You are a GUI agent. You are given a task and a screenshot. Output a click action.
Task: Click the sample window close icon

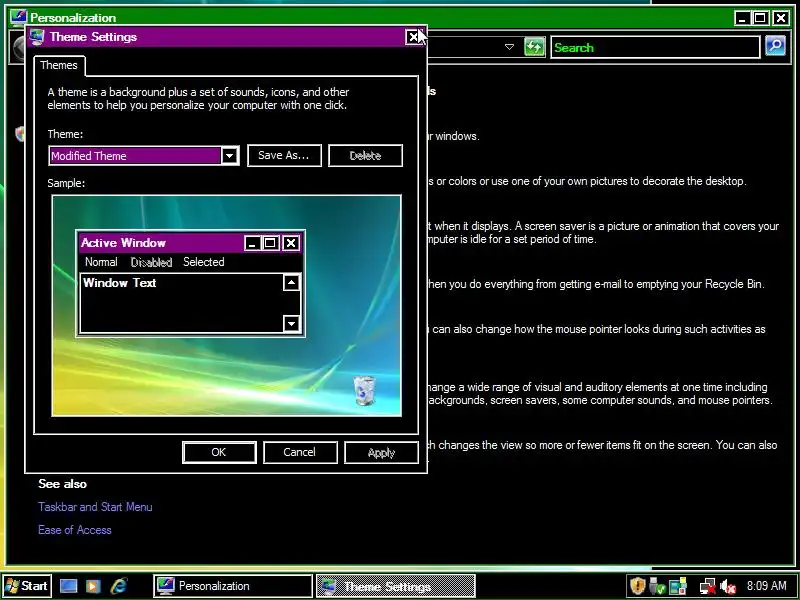click(x=291, y=243)
